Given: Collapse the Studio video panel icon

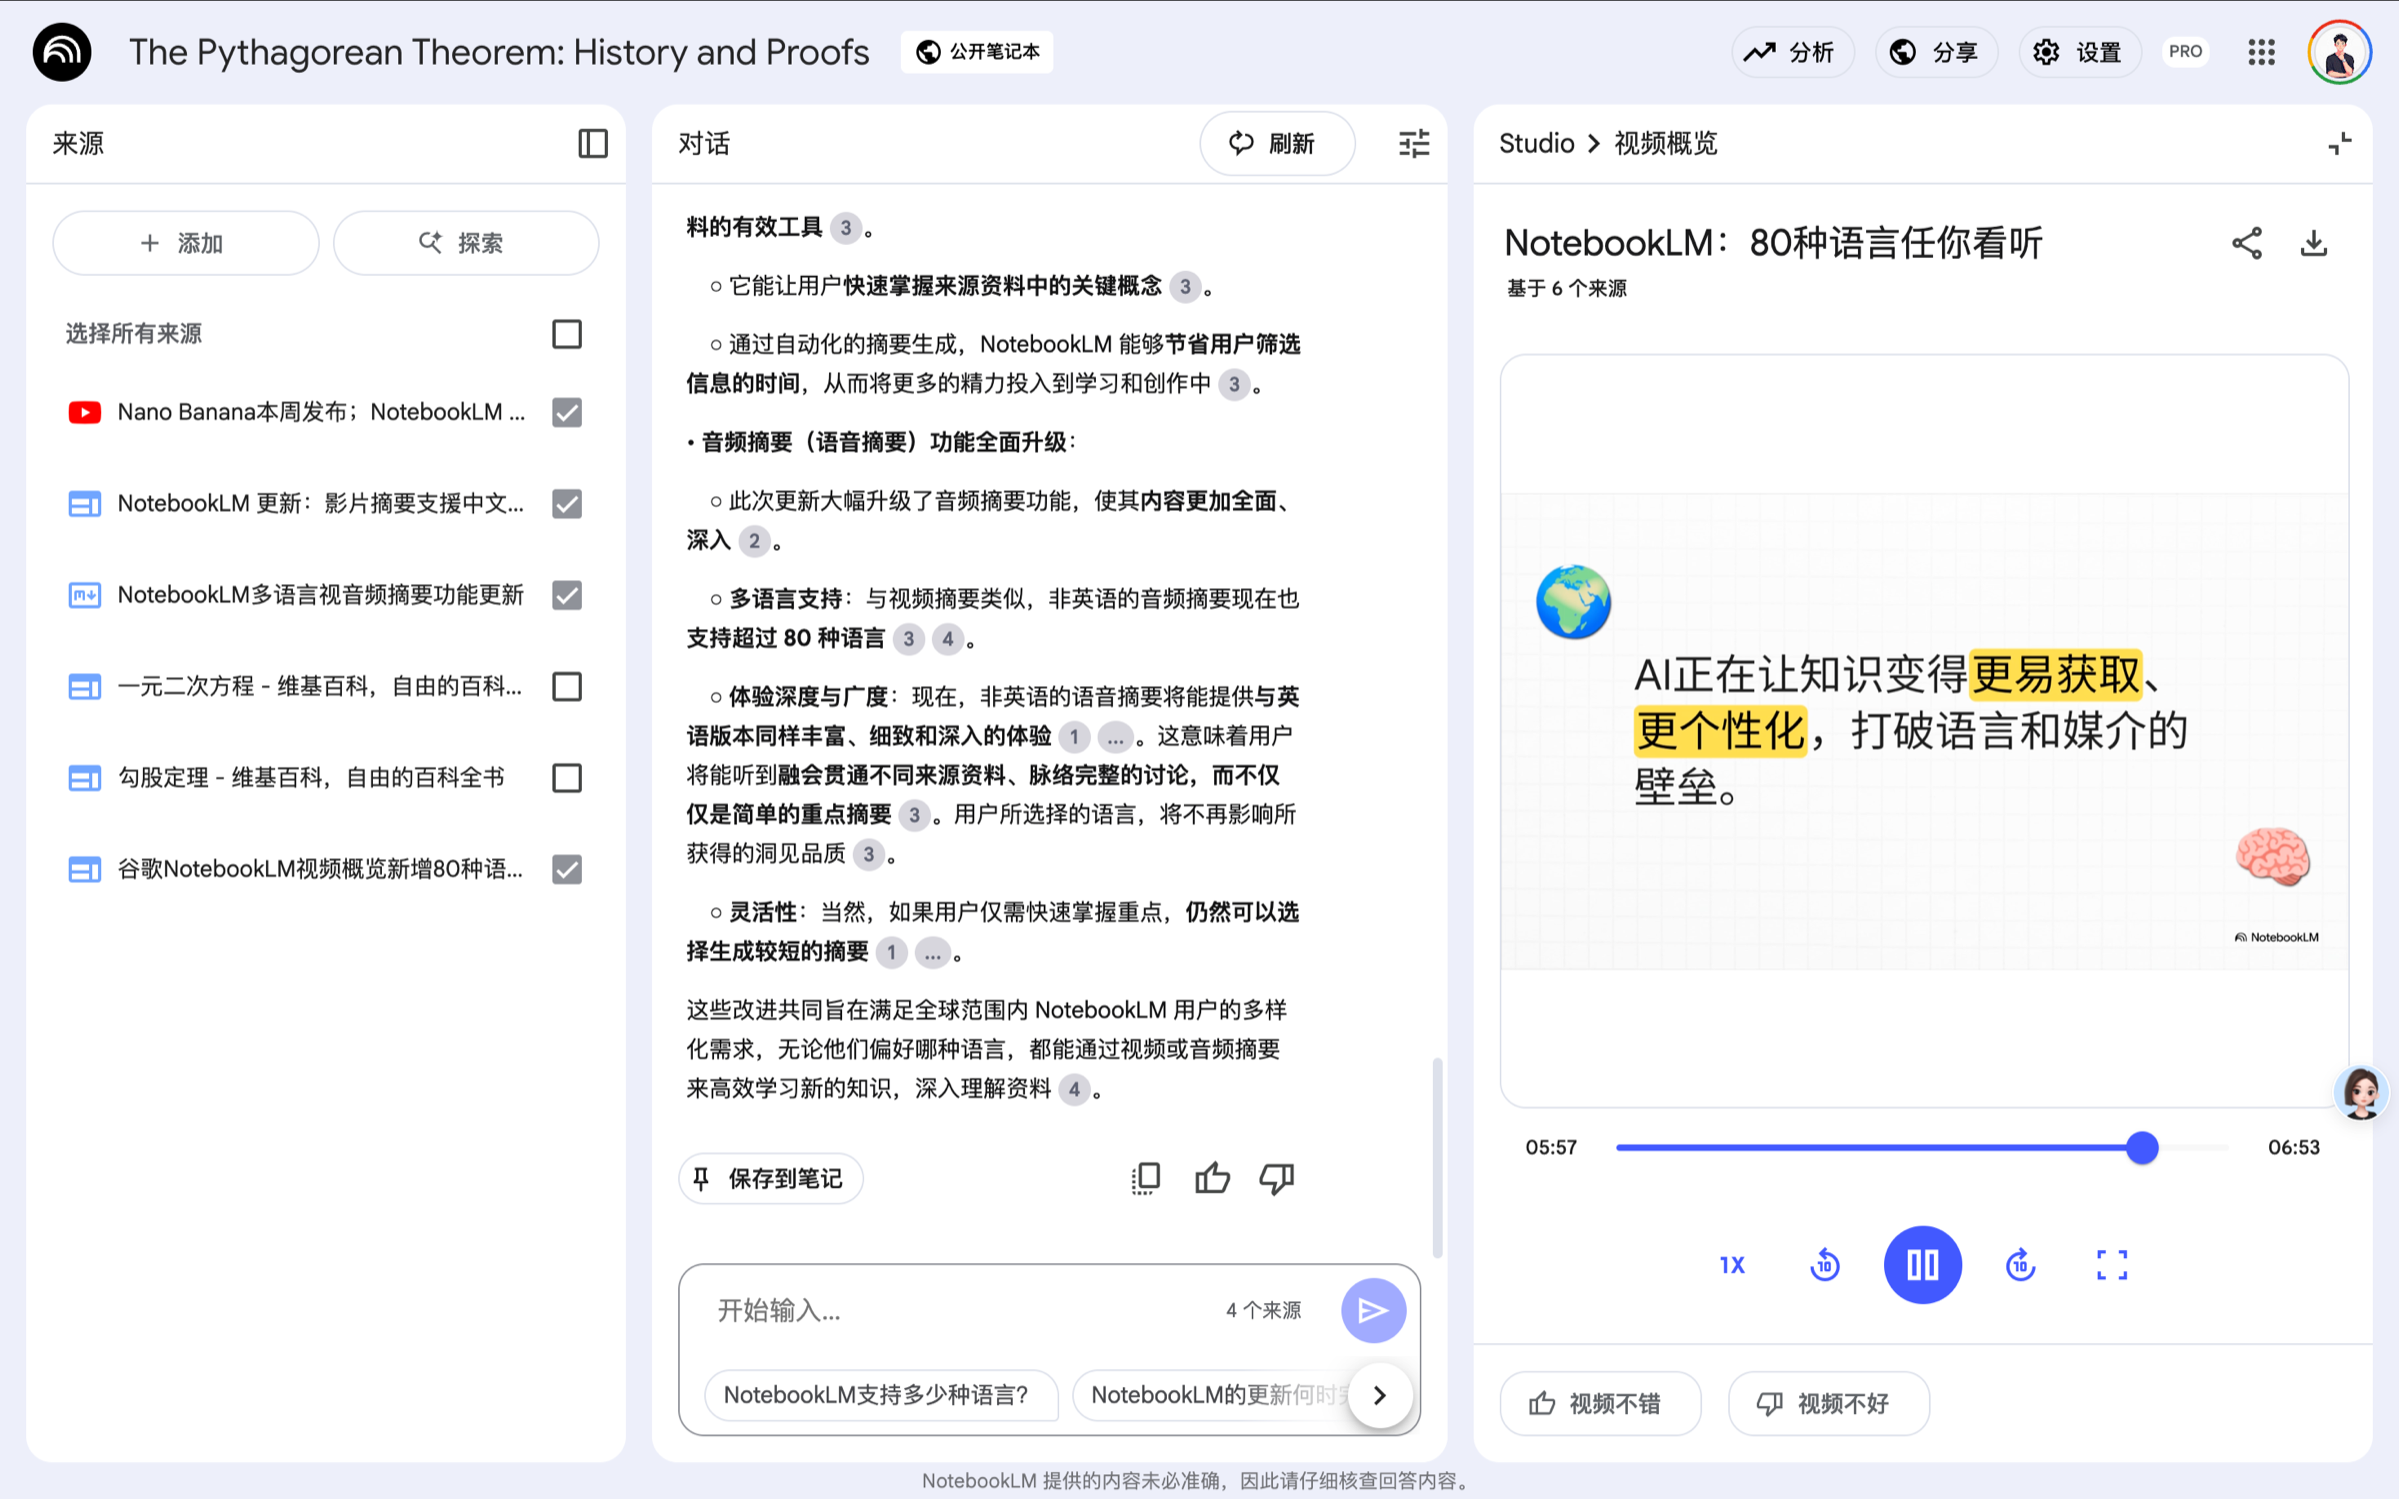Looking at the screenshot, I should tap(2339, 143).
